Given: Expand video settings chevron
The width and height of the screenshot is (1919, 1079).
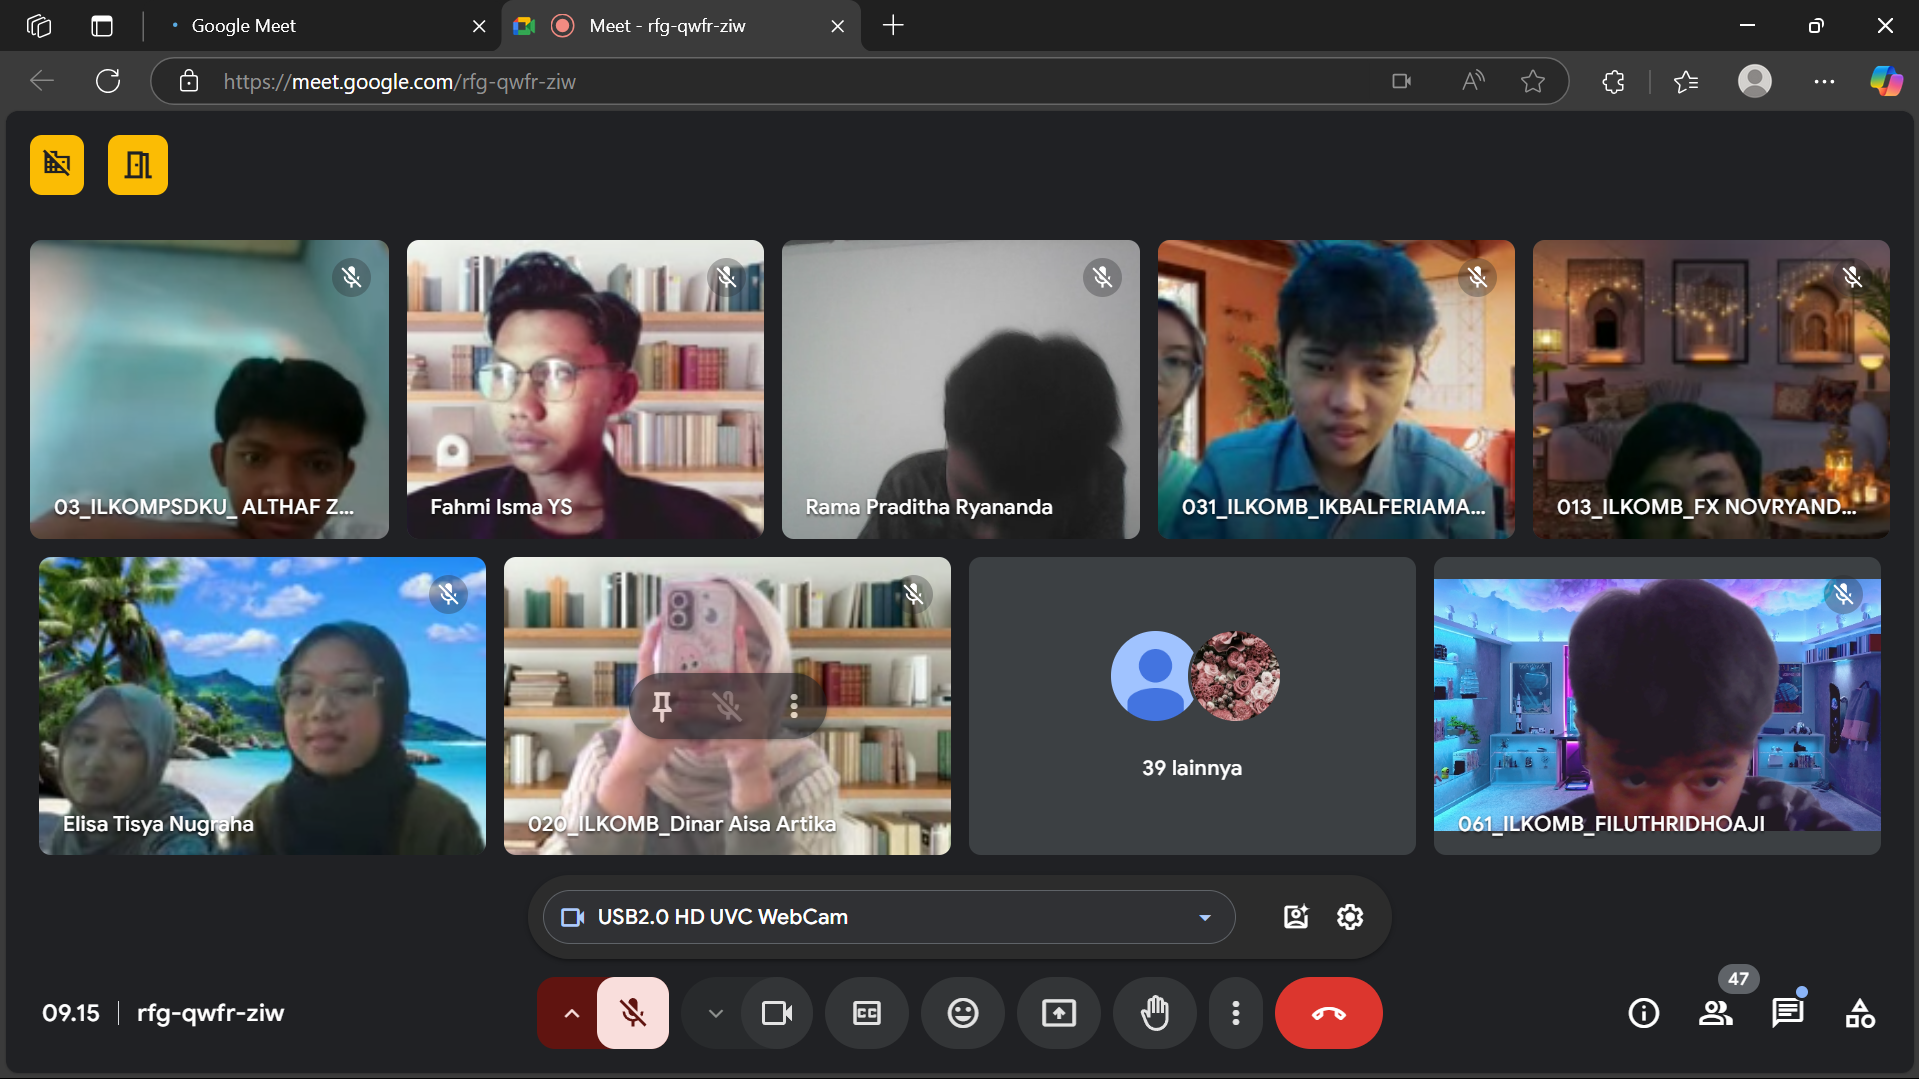Looking at the screenshot, I should click(715, 1013).
